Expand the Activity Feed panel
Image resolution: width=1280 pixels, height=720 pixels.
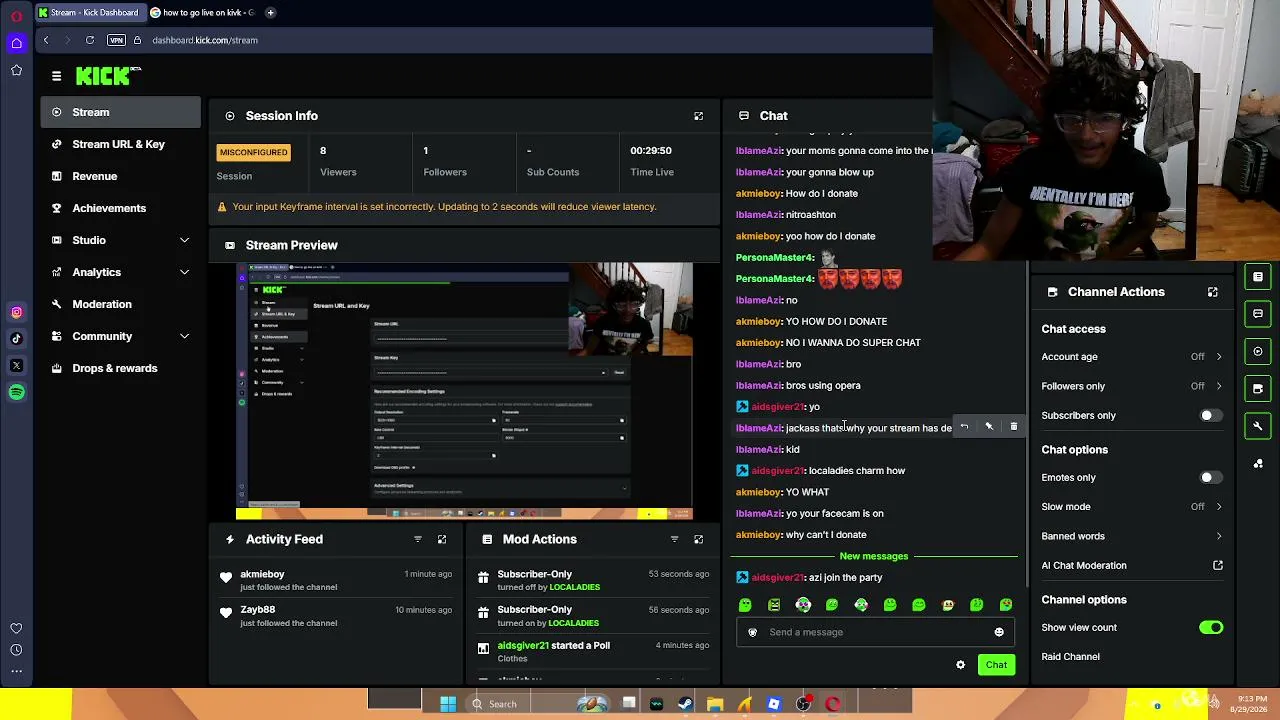pos(442,539)
